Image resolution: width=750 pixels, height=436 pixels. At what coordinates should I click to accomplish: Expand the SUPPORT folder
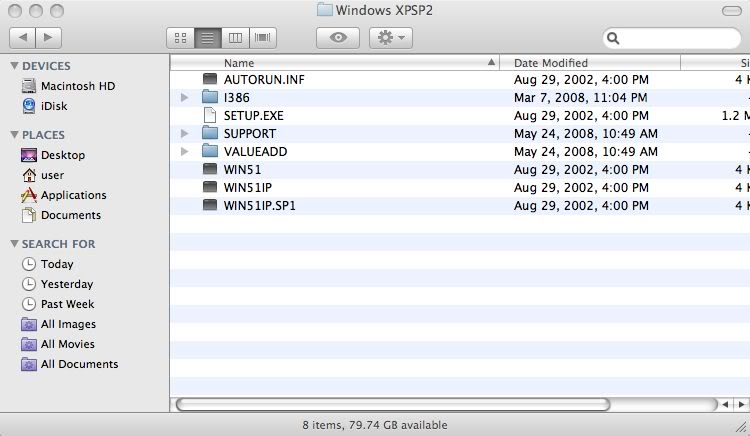[x=185, y=133]
